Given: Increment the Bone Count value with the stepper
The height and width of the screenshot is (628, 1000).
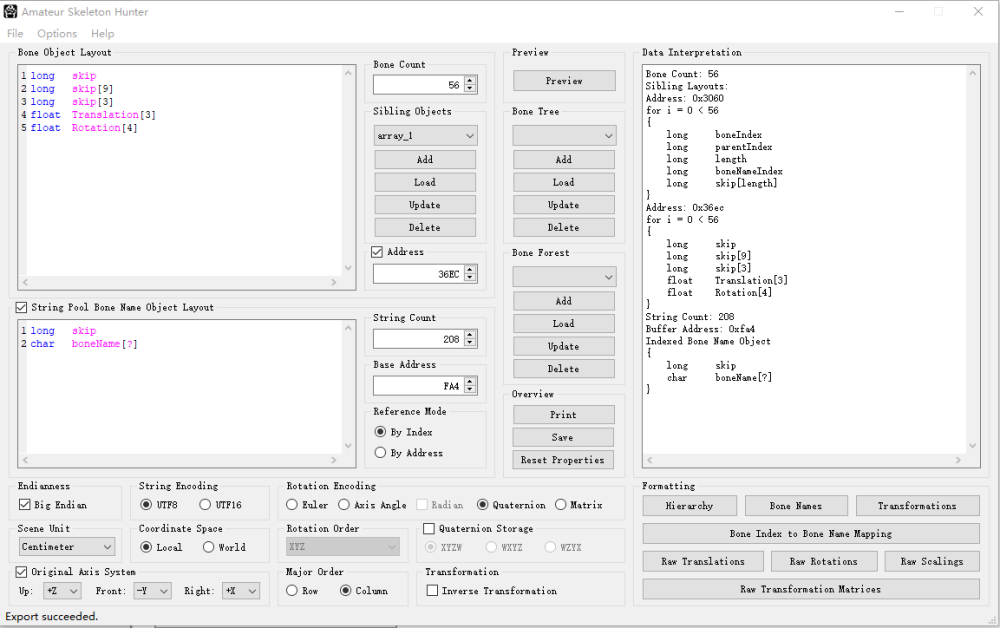Looking at the screenshot, I should (x=471, y=81).
